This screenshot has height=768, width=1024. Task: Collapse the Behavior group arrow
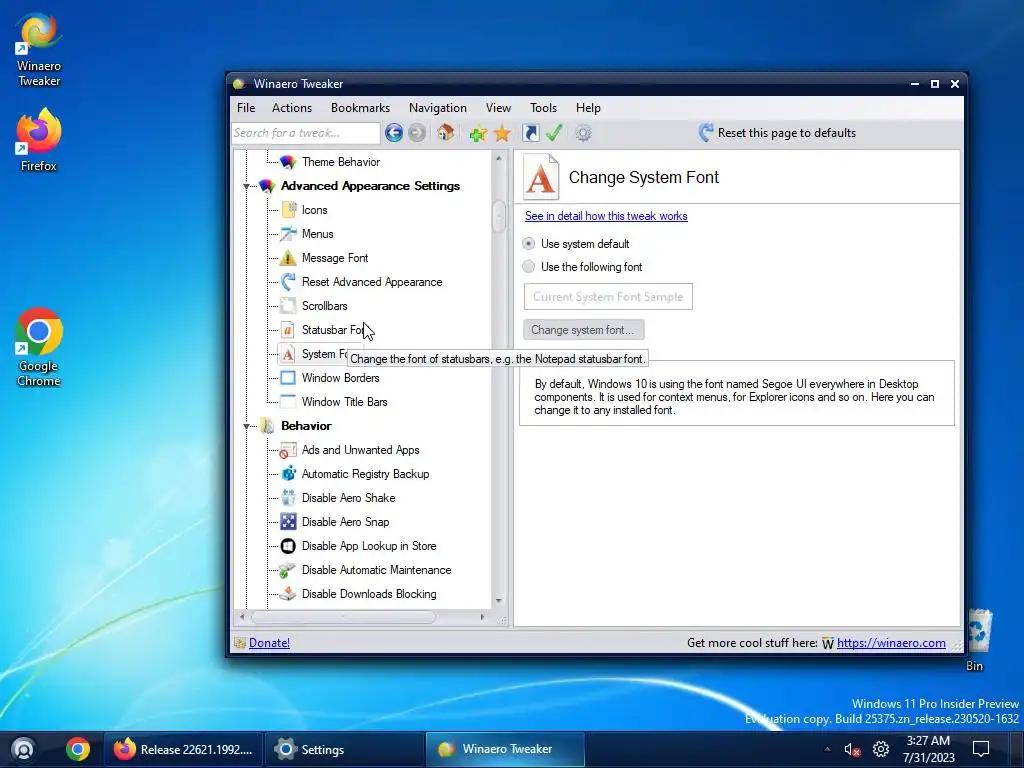pyautogui.click(x=247, y=426)
